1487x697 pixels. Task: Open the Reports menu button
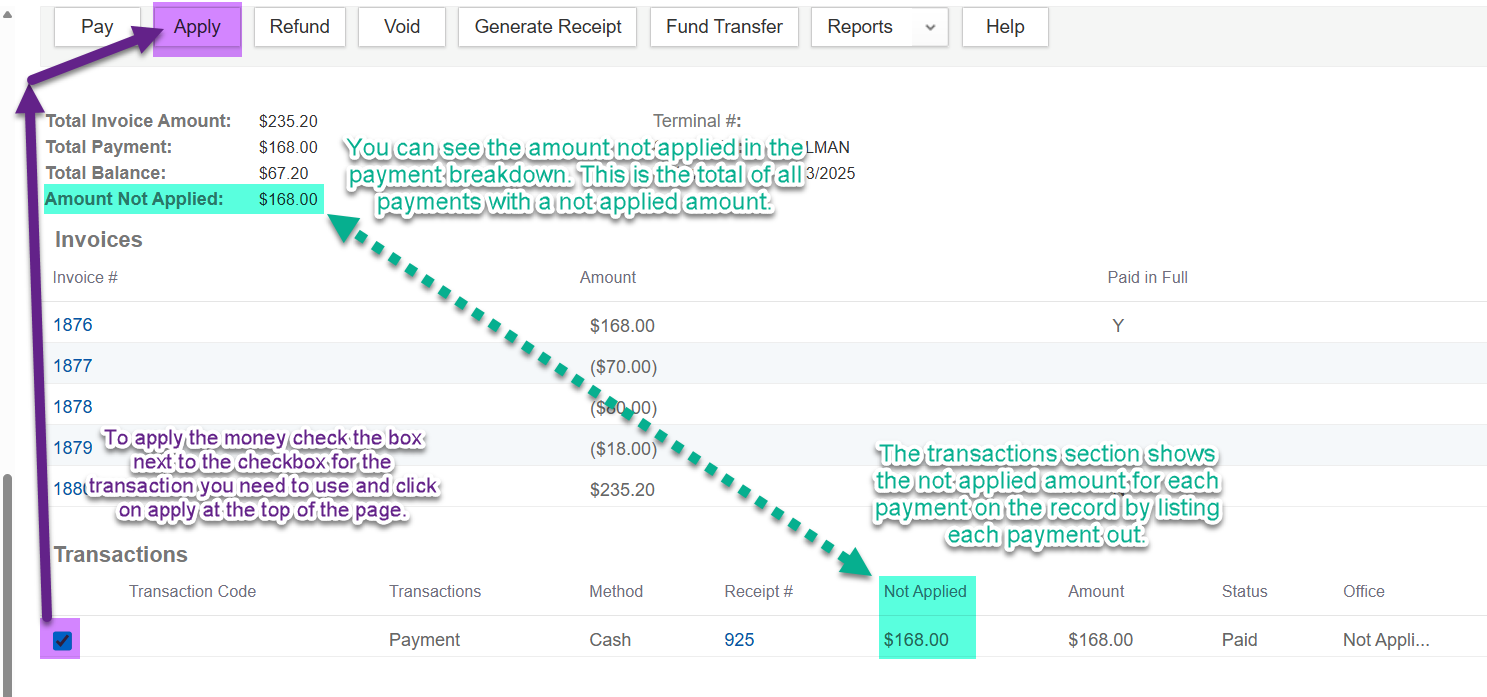[x=860, y=28]
